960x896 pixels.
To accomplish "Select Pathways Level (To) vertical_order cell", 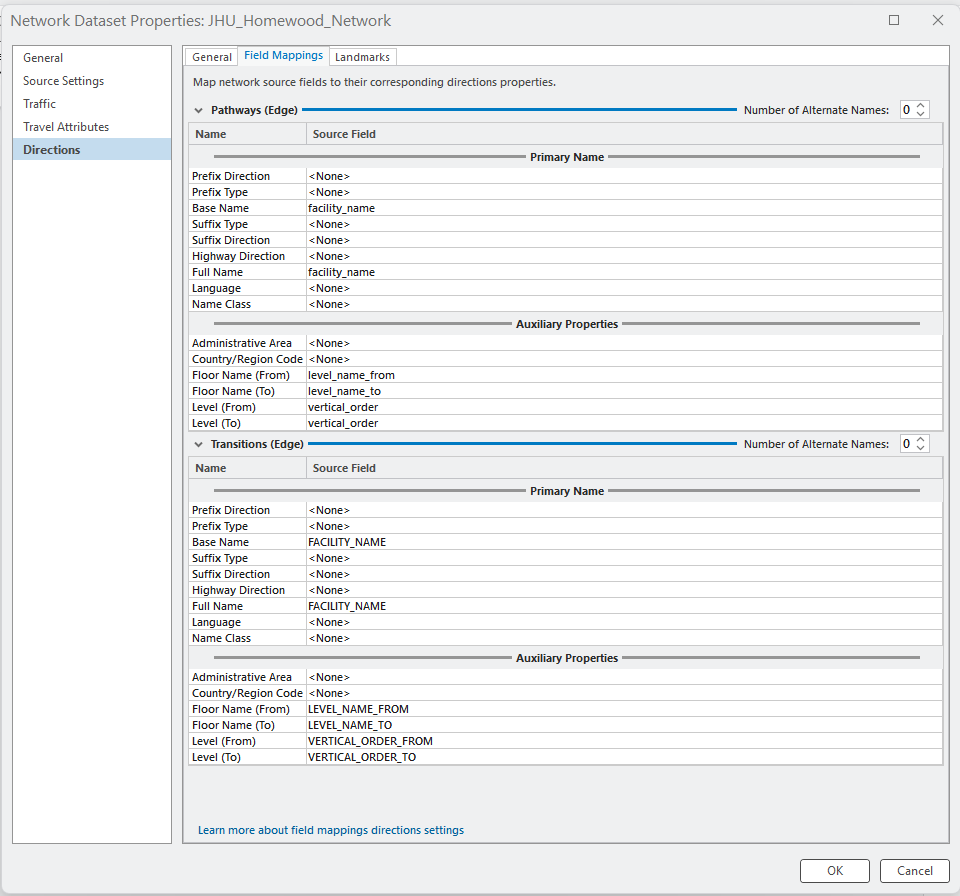I will click(x=624, y=423).
